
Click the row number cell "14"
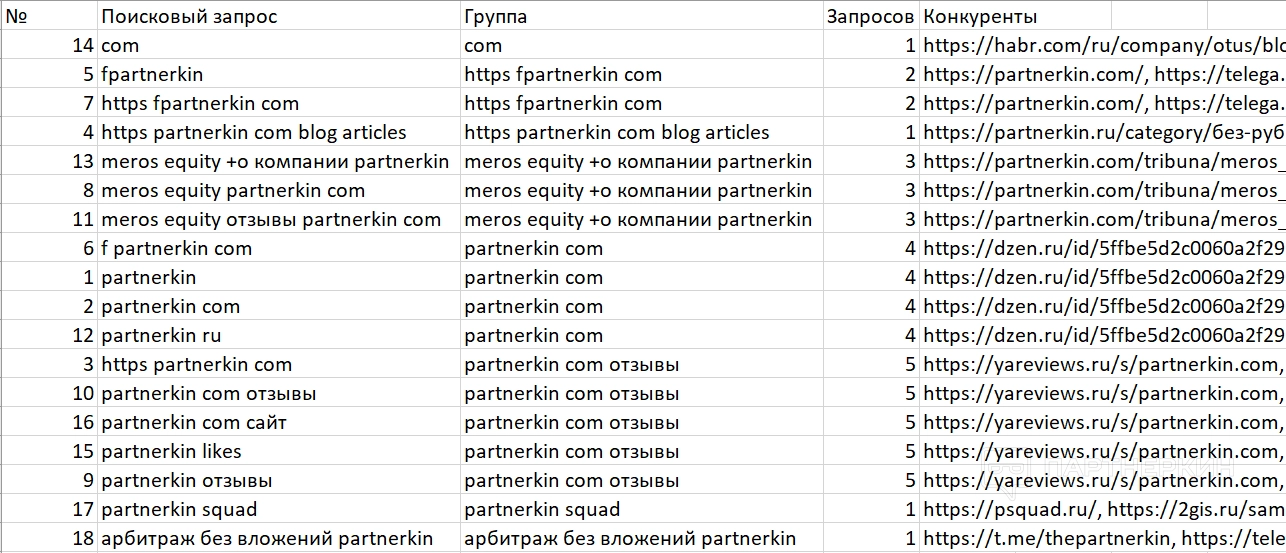point(83,45)
